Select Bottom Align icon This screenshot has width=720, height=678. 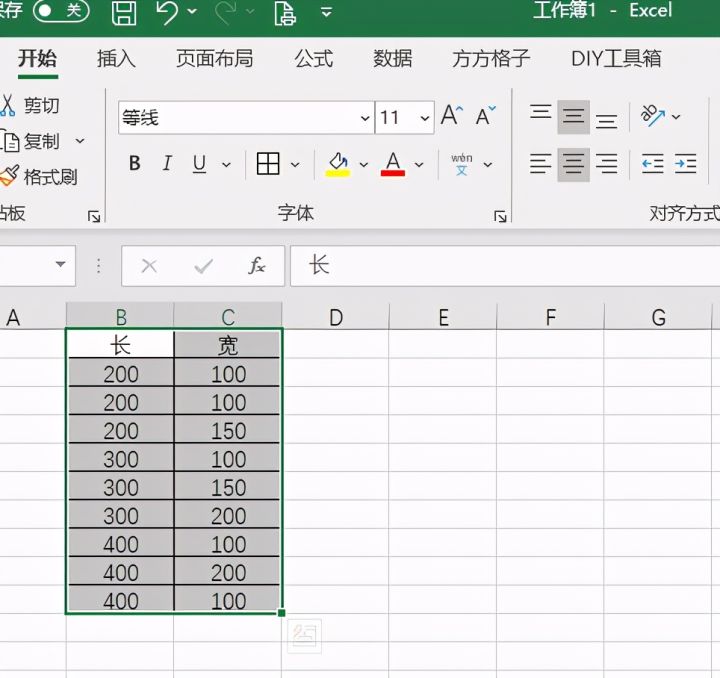pos(607,121)
